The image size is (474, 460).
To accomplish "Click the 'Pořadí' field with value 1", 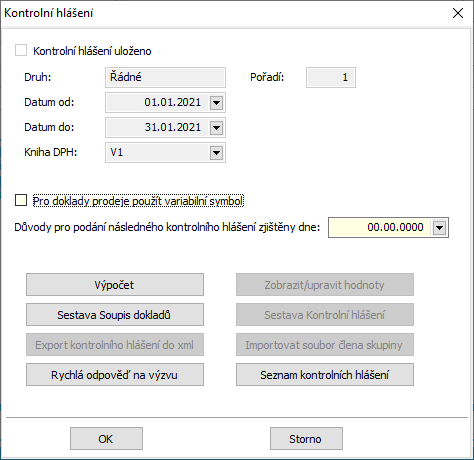I will 331,77.
